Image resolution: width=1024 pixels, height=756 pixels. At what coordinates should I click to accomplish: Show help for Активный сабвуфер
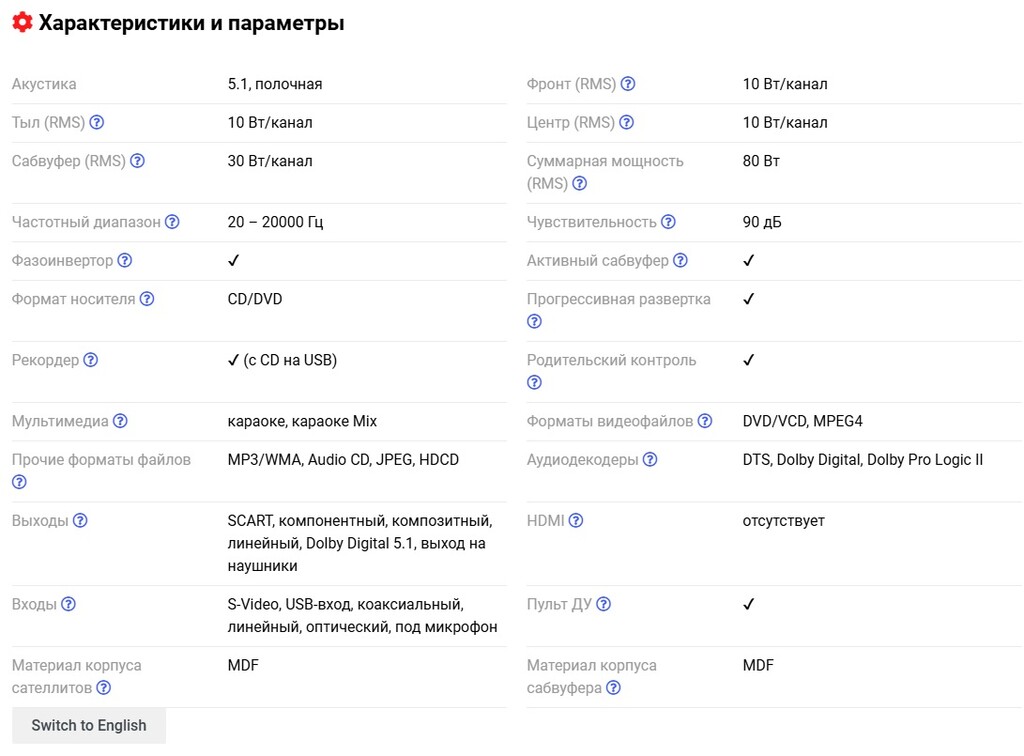[x=681, y=261]
